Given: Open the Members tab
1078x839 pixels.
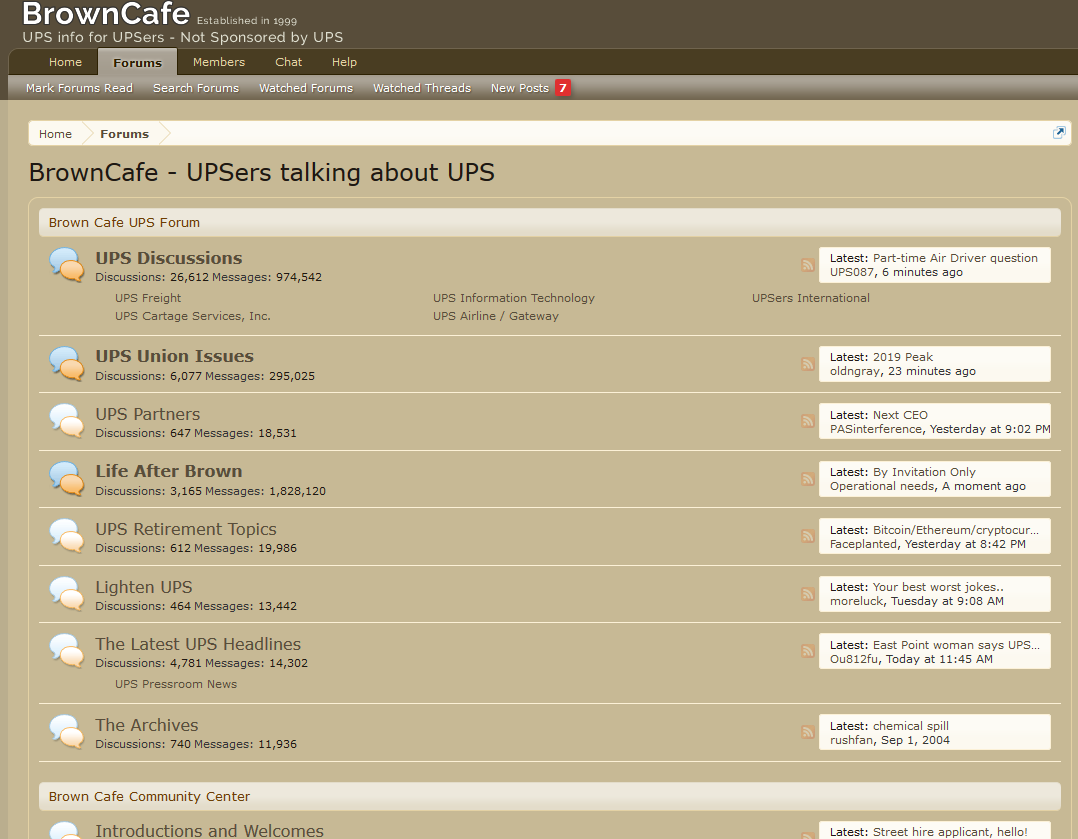Looking at the screenshot, I should pos(219,62).
